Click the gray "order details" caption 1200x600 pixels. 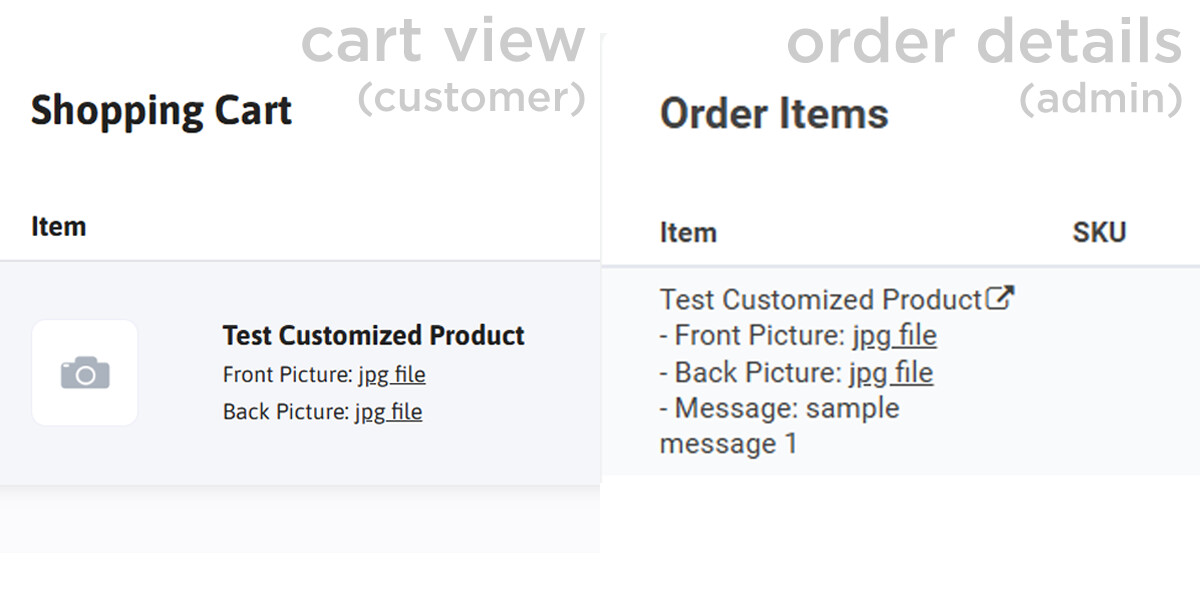984,42
